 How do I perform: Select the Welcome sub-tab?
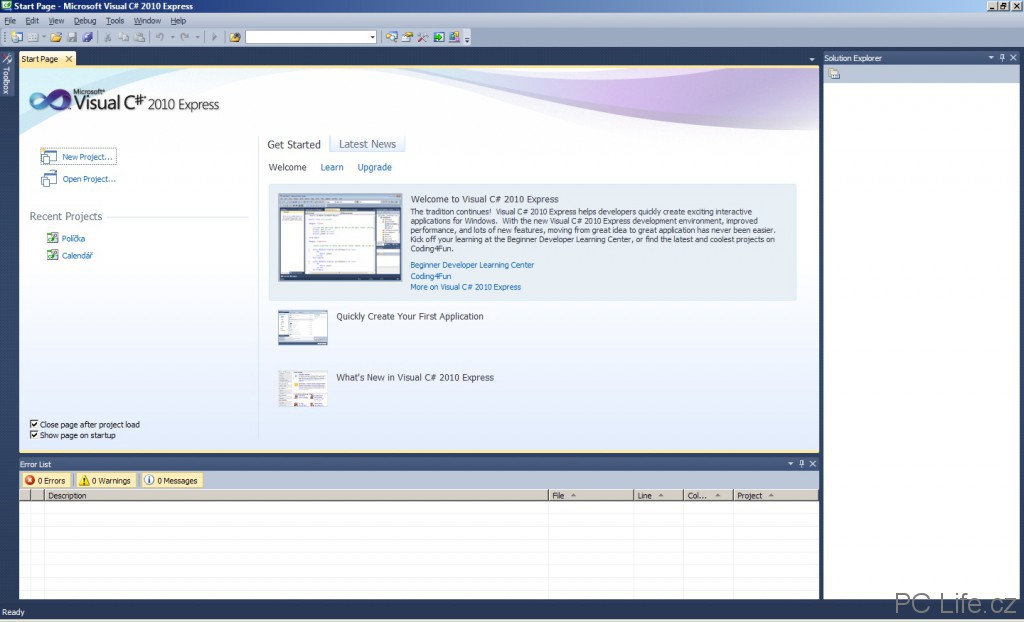point(287,167)
